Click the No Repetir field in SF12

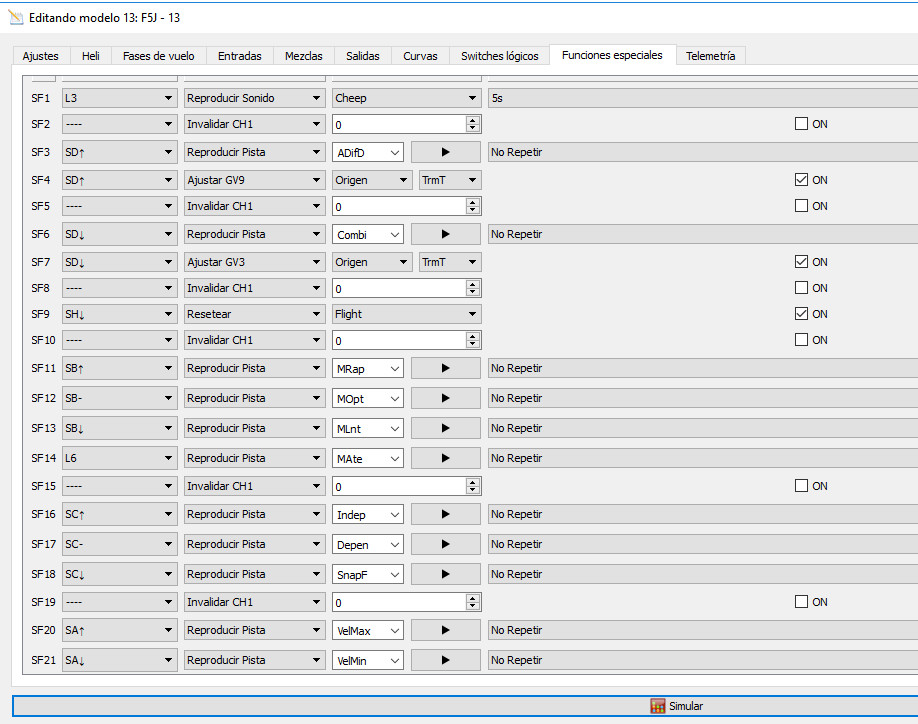click(700, 398)
